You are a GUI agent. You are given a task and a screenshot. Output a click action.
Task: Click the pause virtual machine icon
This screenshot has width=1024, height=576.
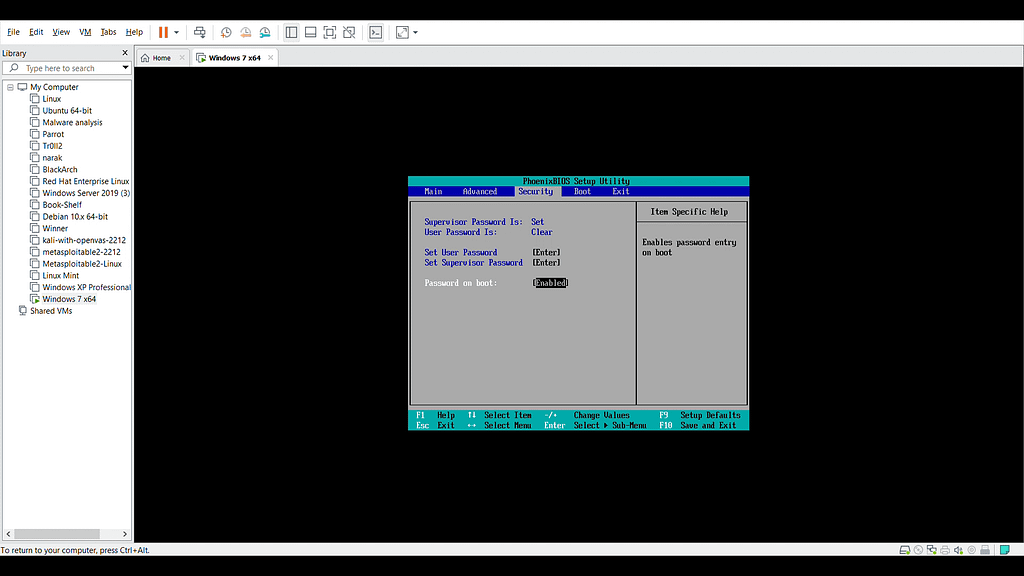pyautogui.click(x=163, y=32)
